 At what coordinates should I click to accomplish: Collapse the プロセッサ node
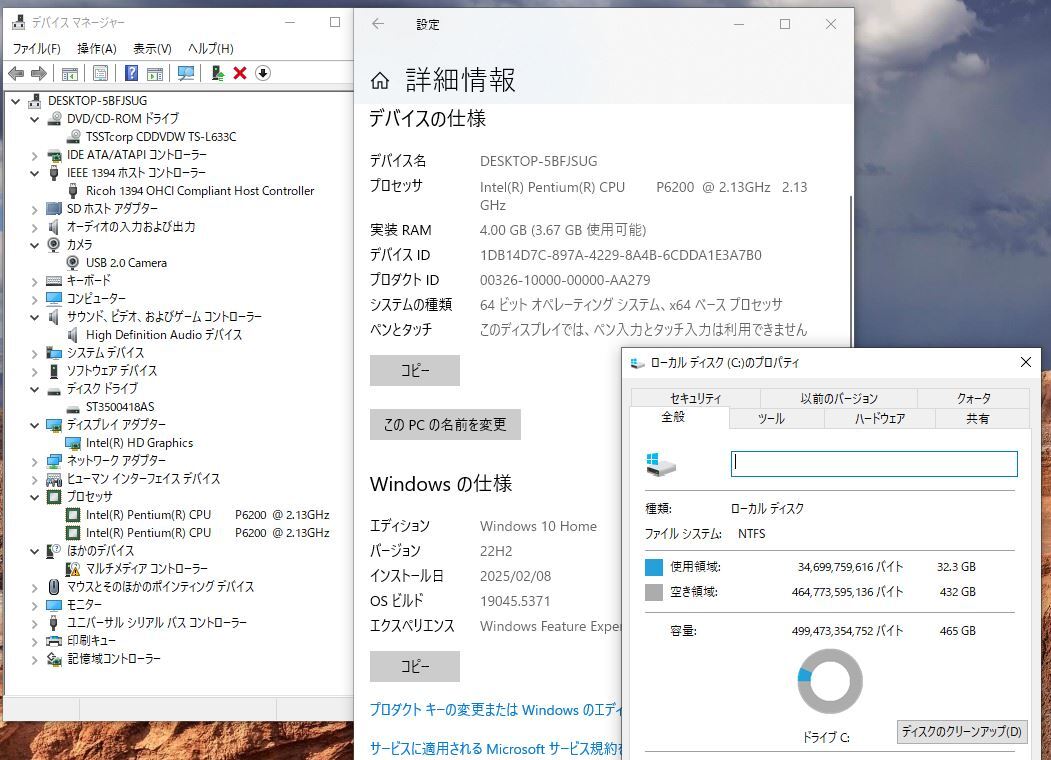(34, 497)
